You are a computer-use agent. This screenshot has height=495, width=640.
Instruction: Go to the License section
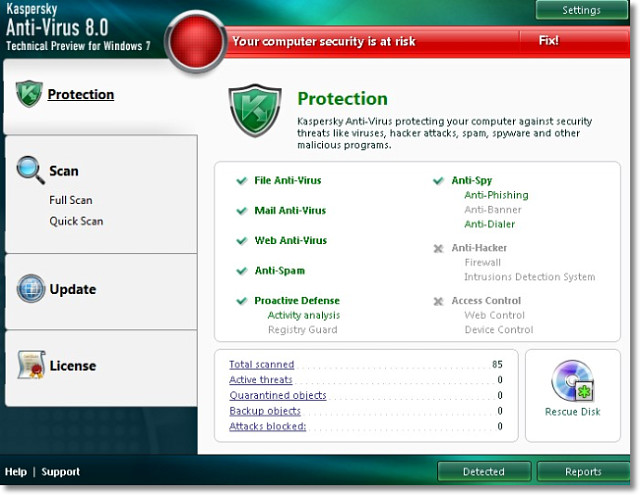tap(73, 365)
